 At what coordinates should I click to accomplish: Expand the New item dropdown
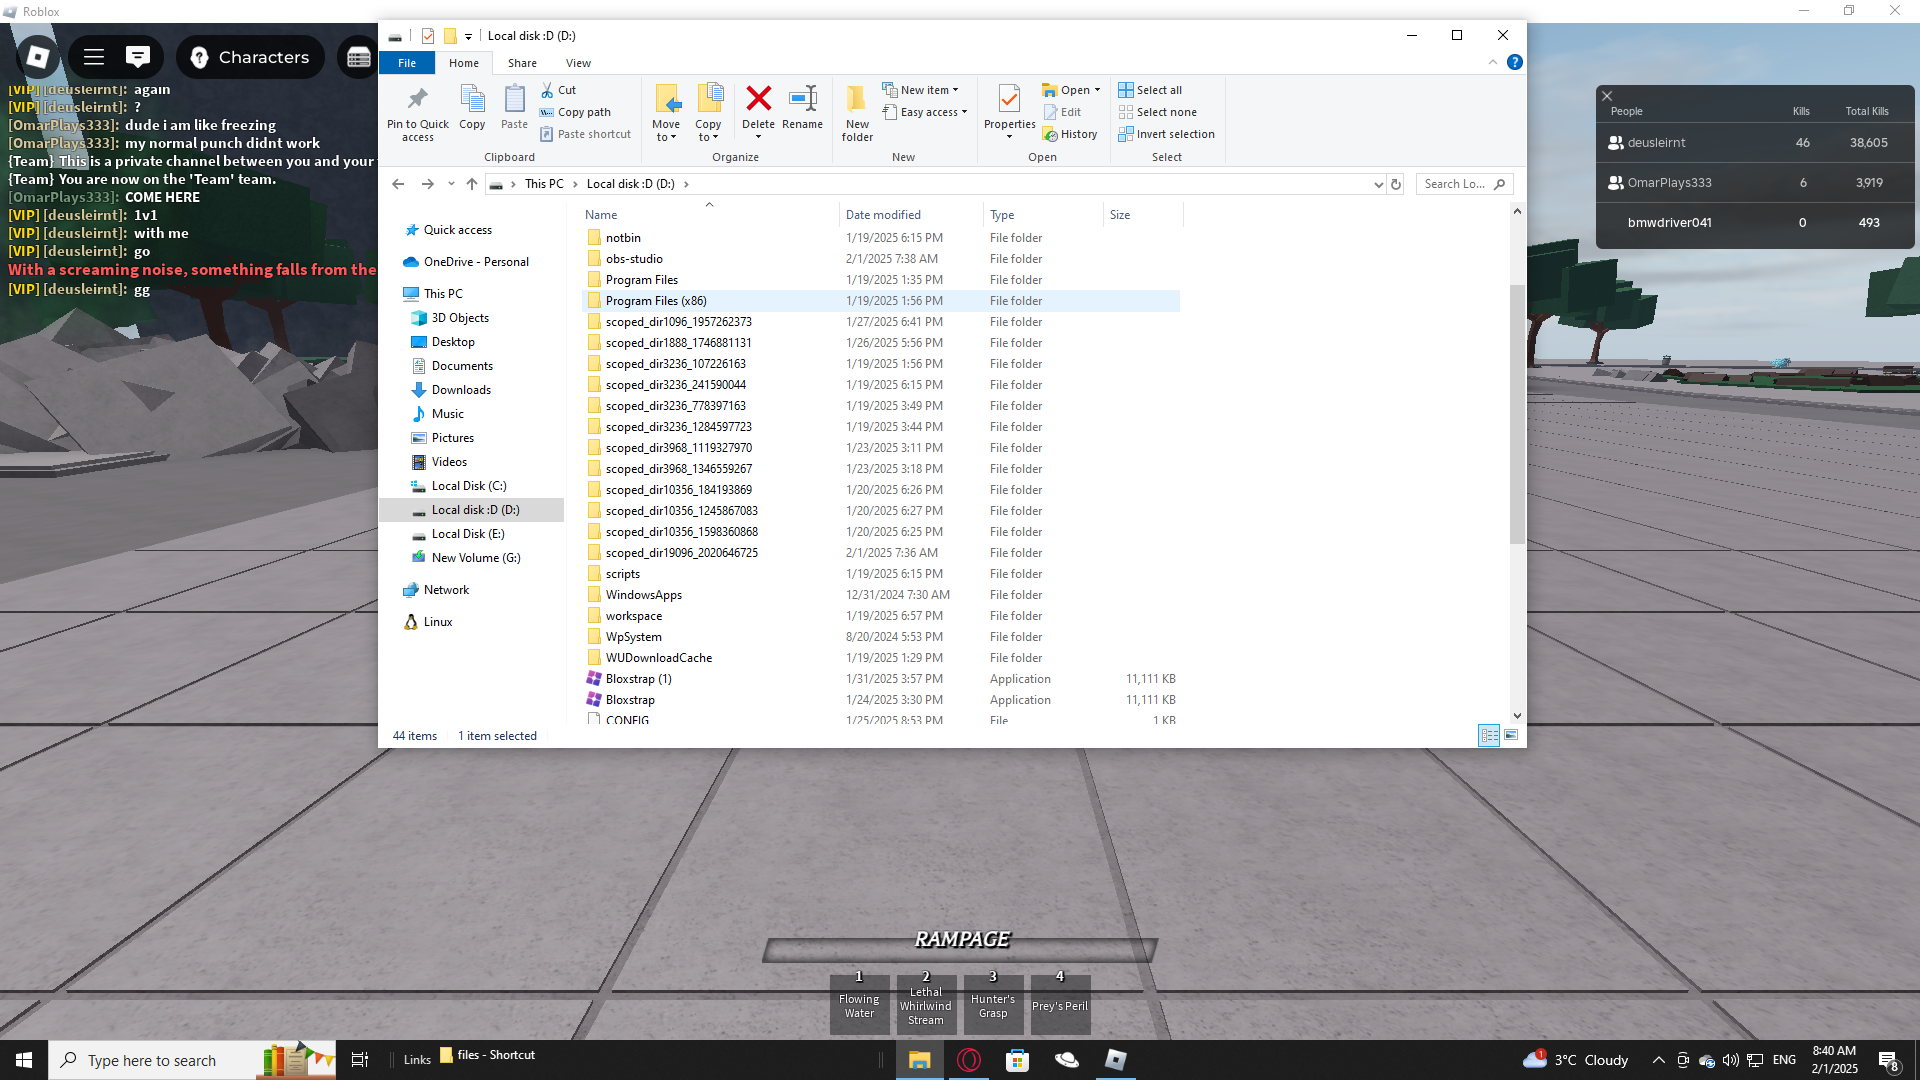click(x=921, y=90)
